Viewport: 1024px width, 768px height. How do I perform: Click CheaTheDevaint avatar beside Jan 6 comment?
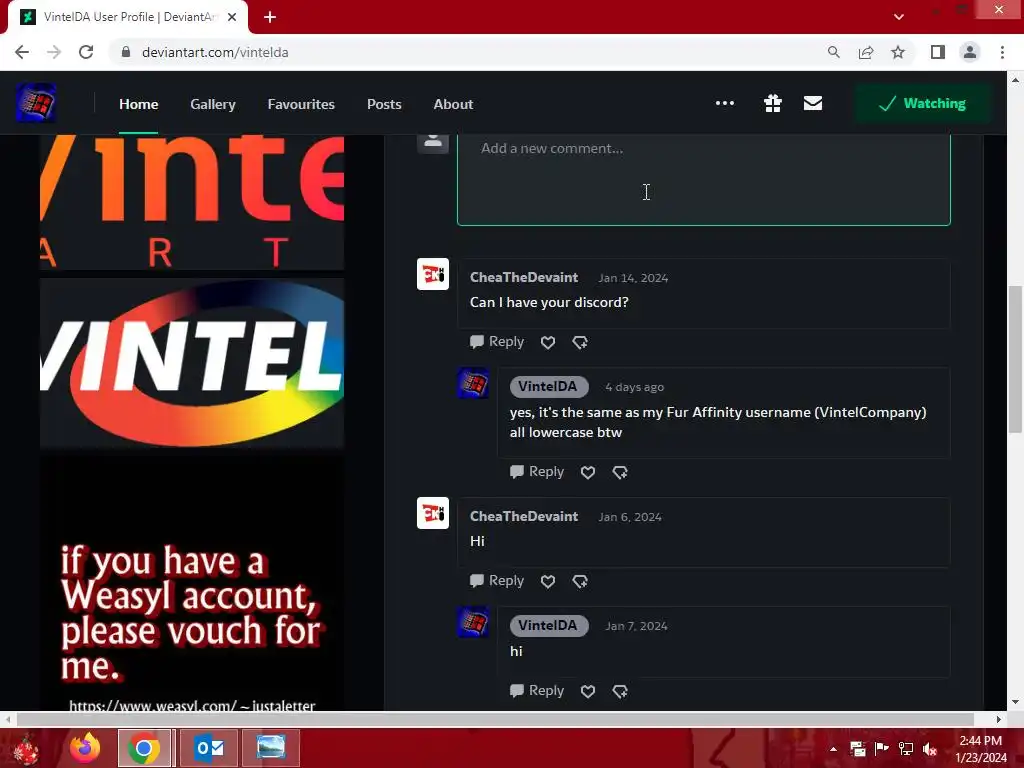[x=433, y=513]
